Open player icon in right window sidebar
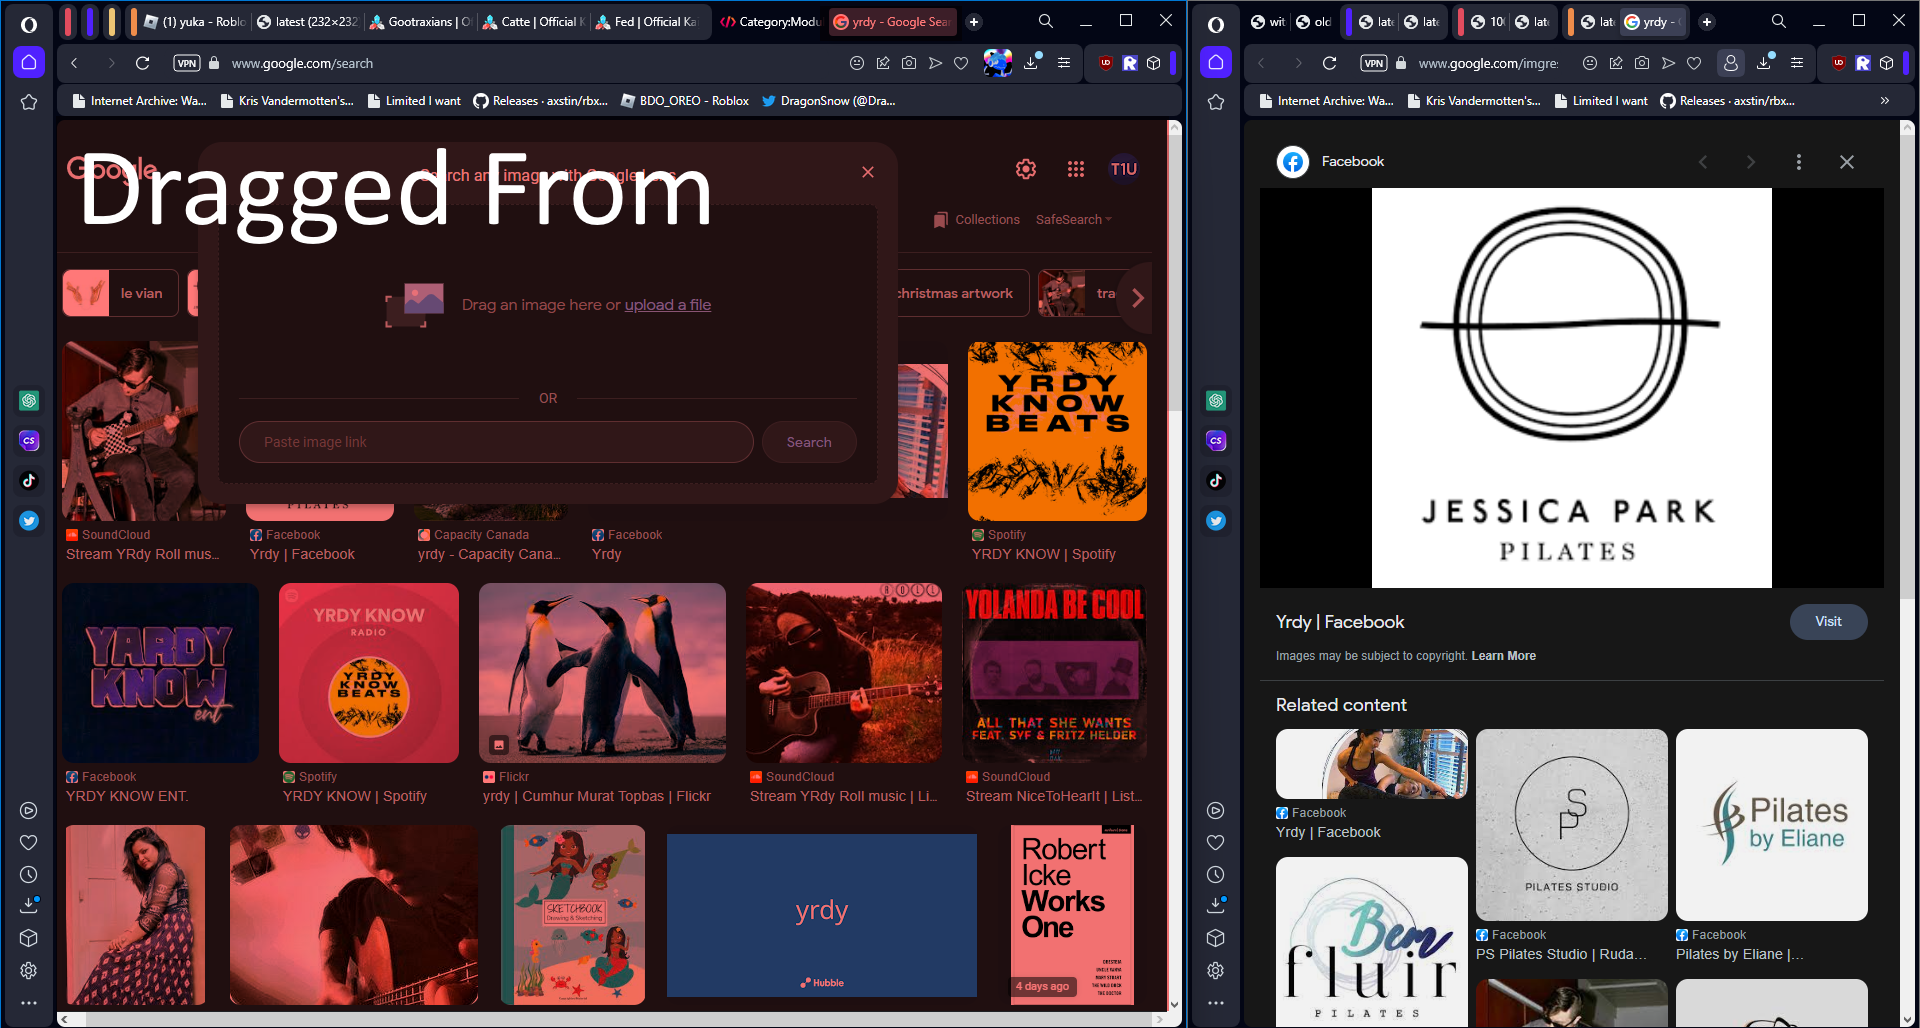The image size is (1920, 1028). pos(1216,810)
